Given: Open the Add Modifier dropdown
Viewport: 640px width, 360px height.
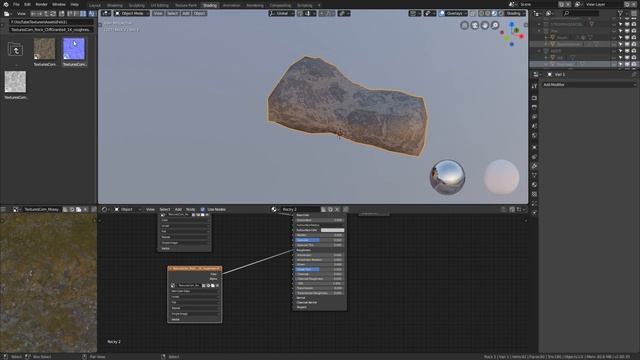Looking at the screenshot, I should [x=589, y=84].
